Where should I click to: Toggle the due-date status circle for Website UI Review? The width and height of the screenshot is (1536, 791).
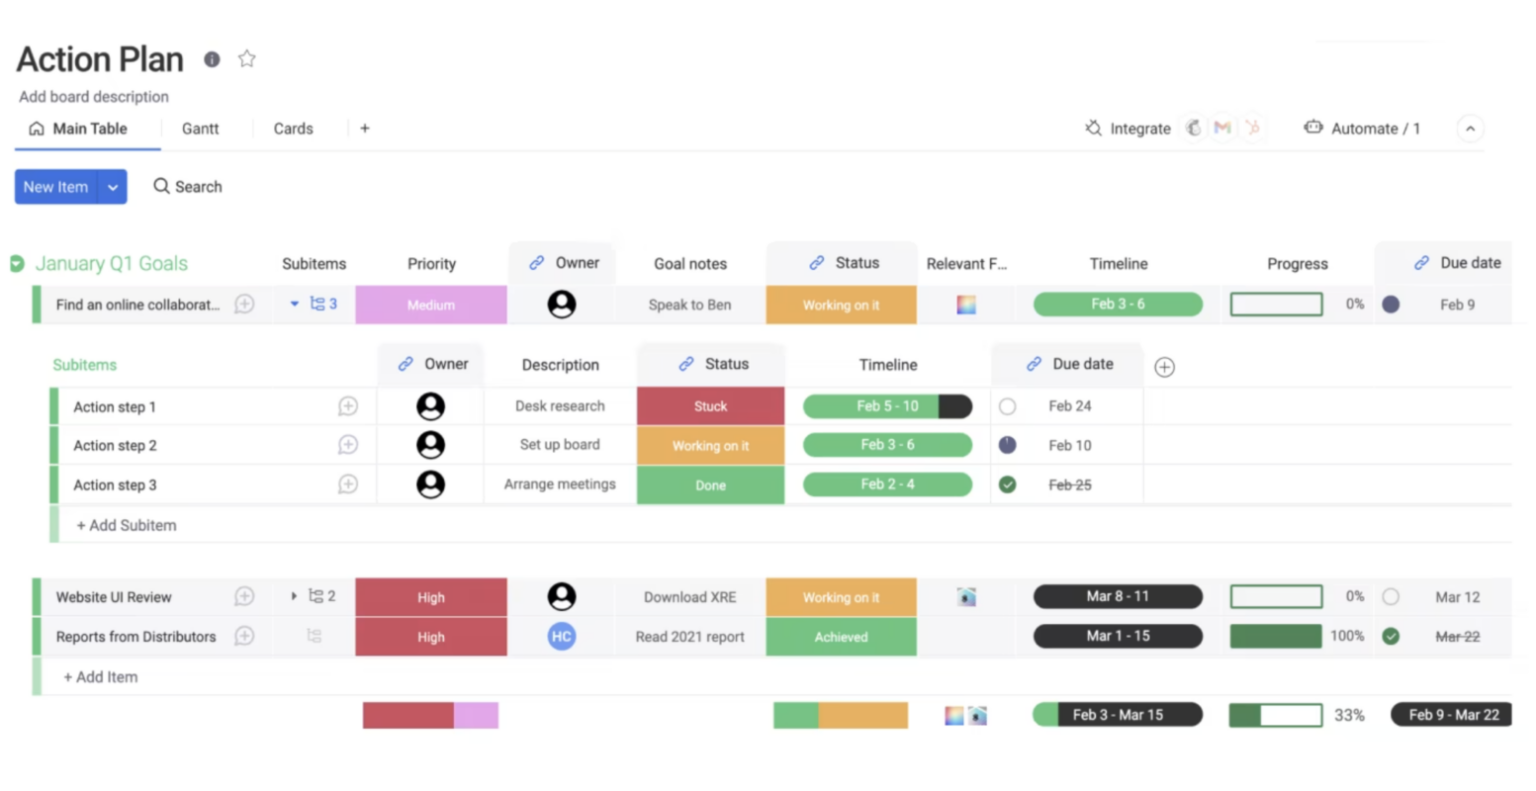point(1390,597)
